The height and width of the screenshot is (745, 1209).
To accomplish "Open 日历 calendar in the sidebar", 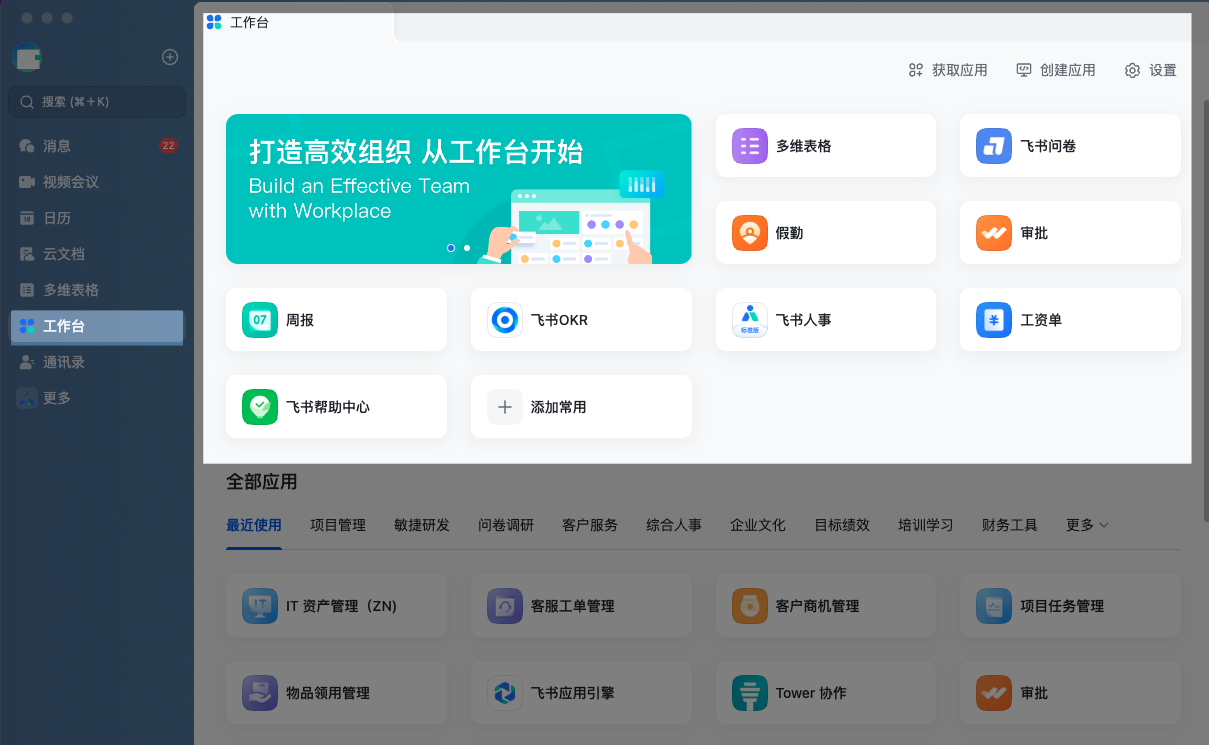I will tap(97, 218).
